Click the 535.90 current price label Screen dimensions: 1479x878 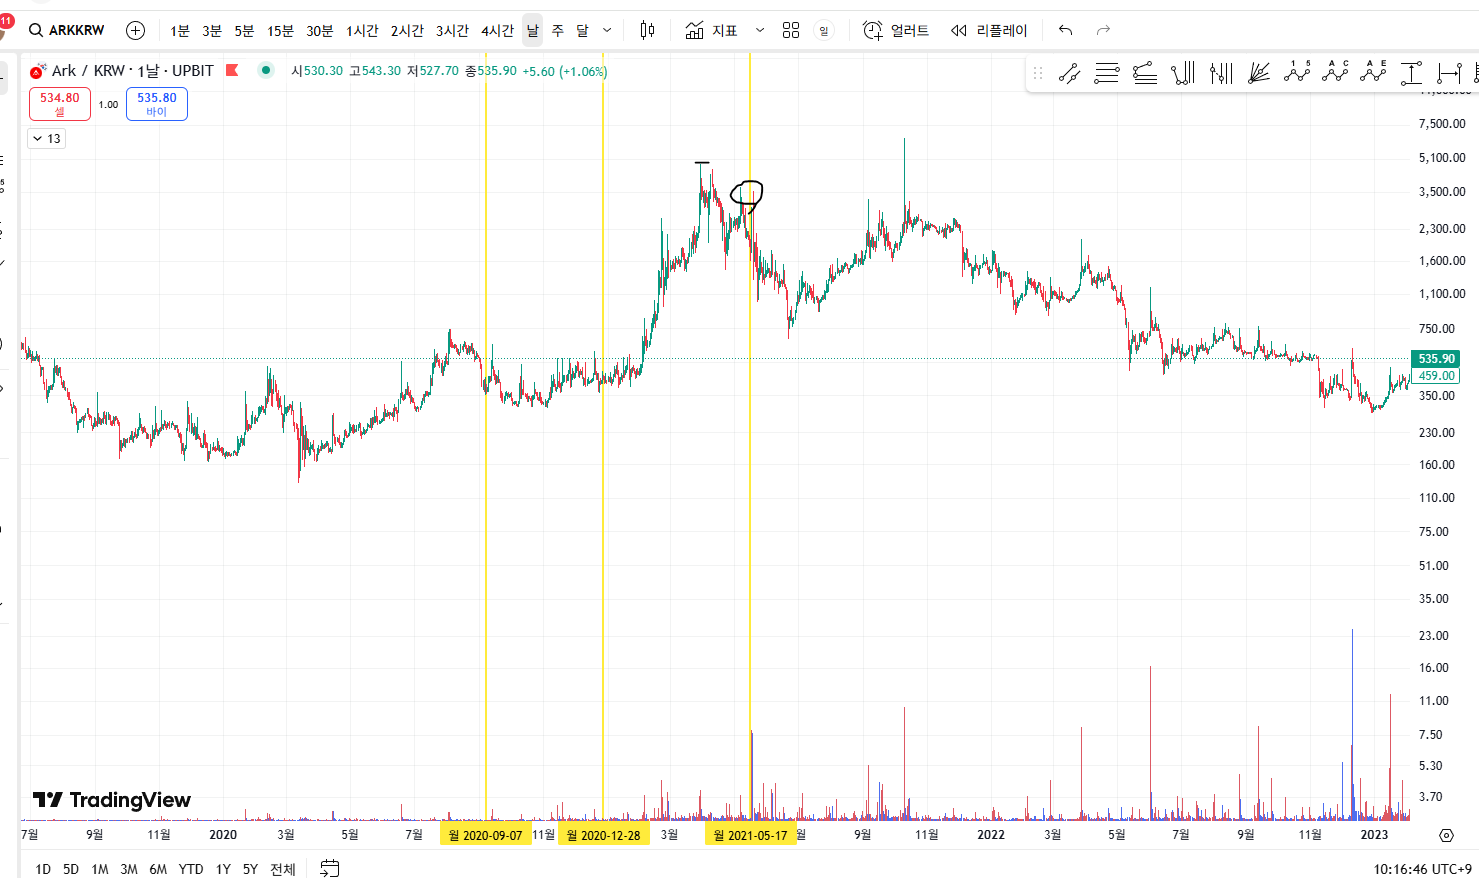click(x=1436, y=359)
